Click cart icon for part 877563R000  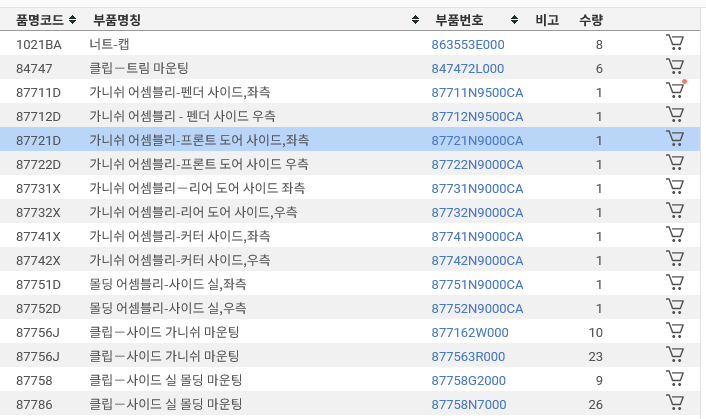point(675,356)
